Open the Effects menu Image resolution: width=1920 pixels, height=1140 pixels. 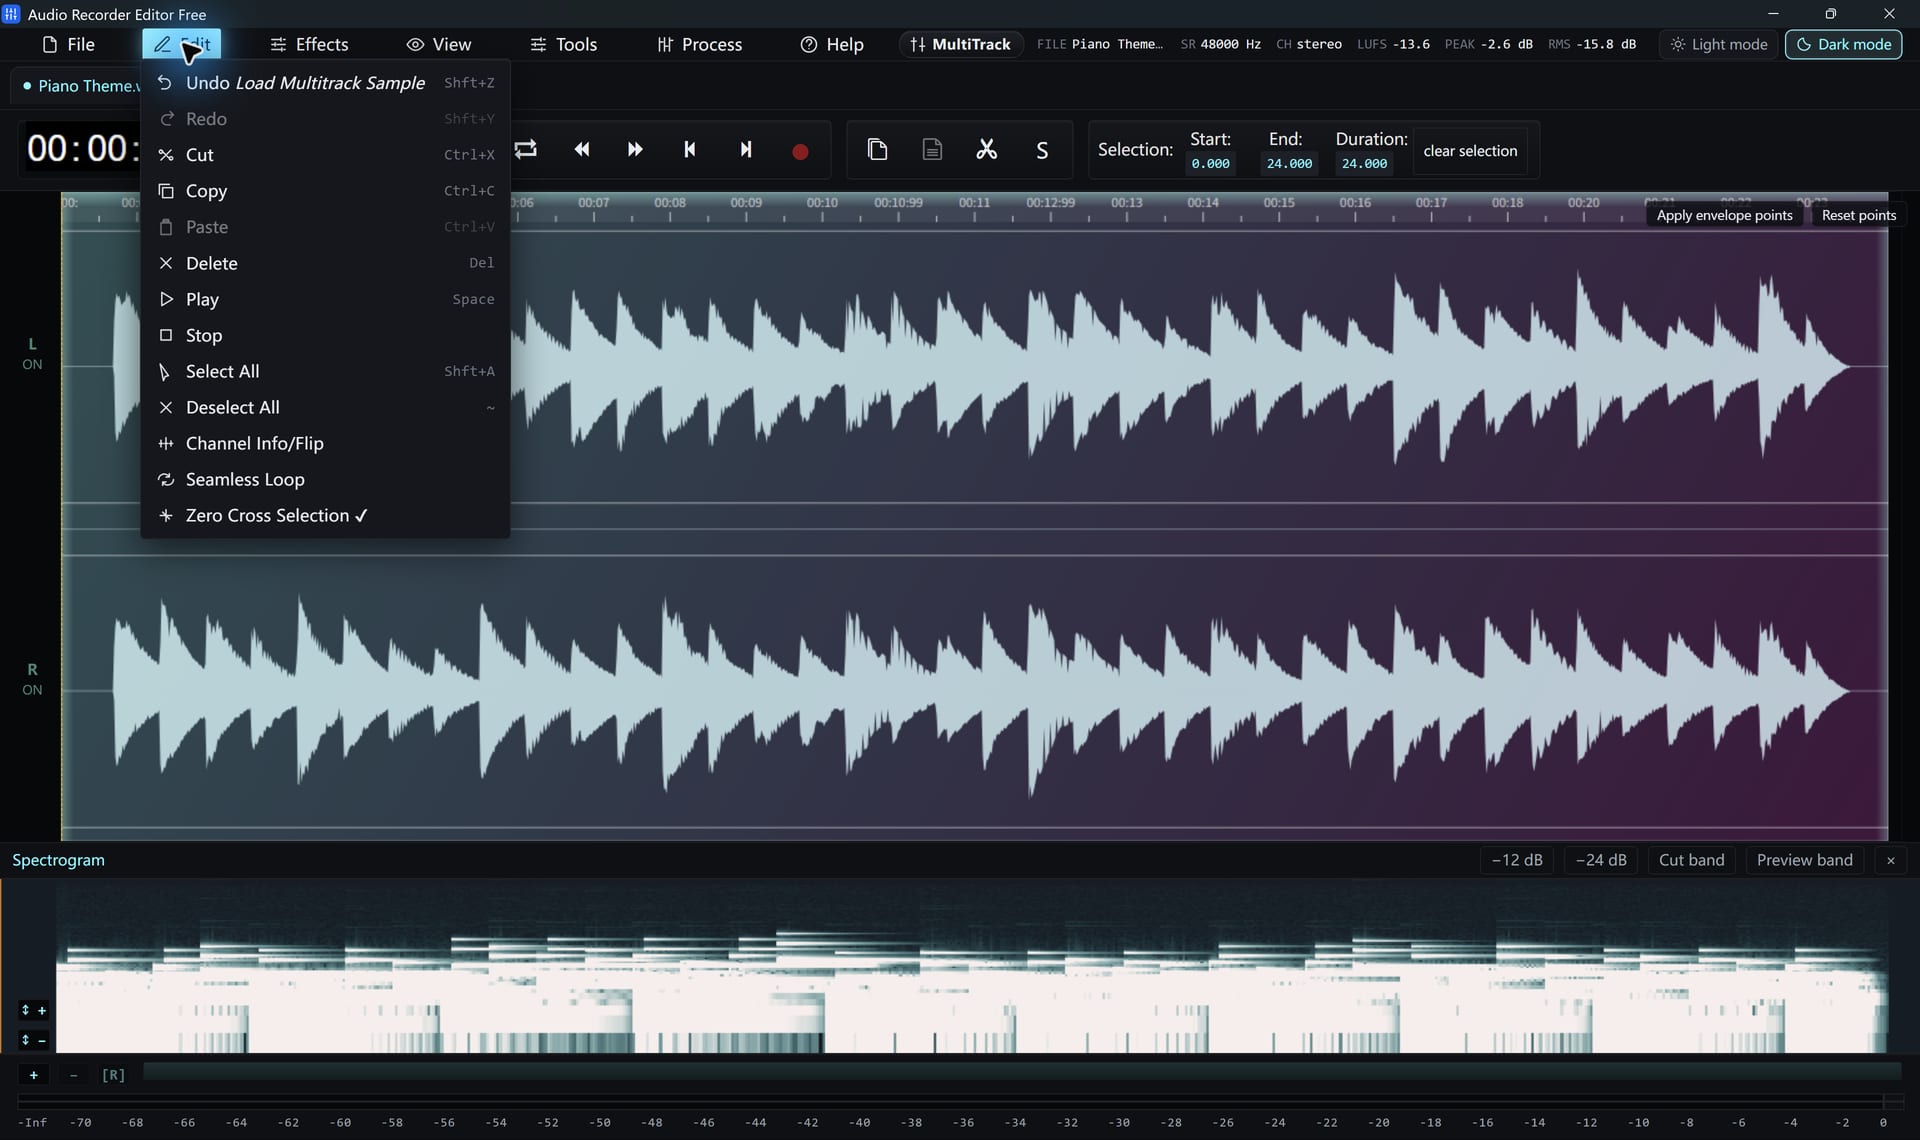pos(309,44)
